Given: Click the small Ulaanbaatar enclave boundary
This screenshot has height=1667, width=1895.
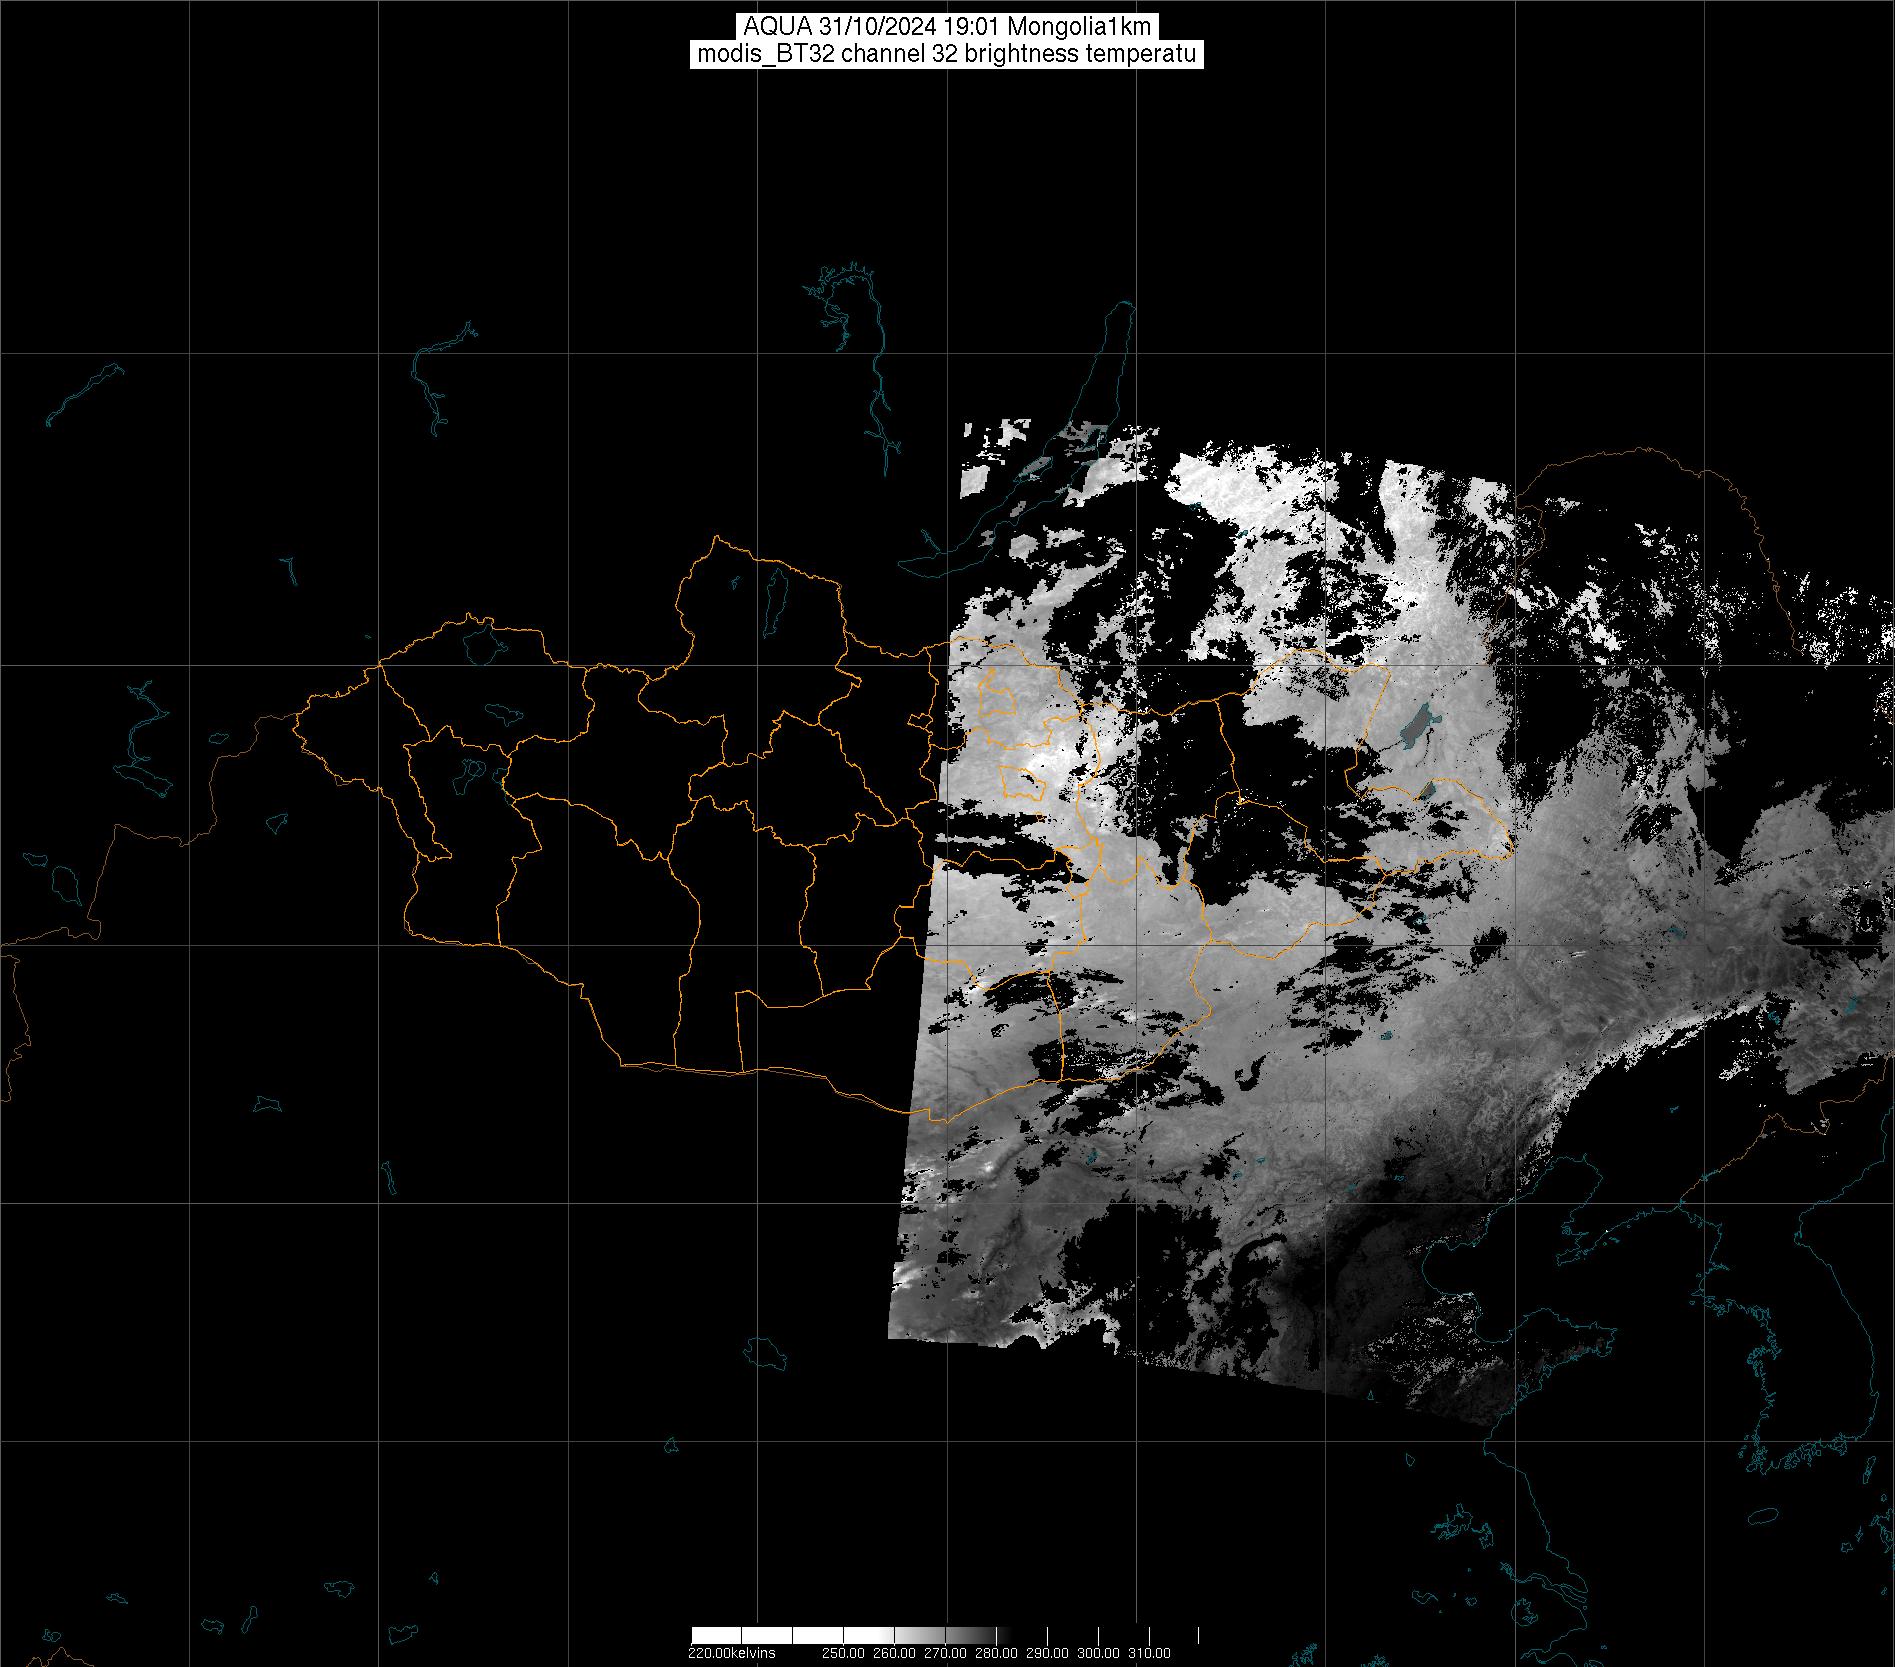Looking at the screenshot, I should point(1024,782).
